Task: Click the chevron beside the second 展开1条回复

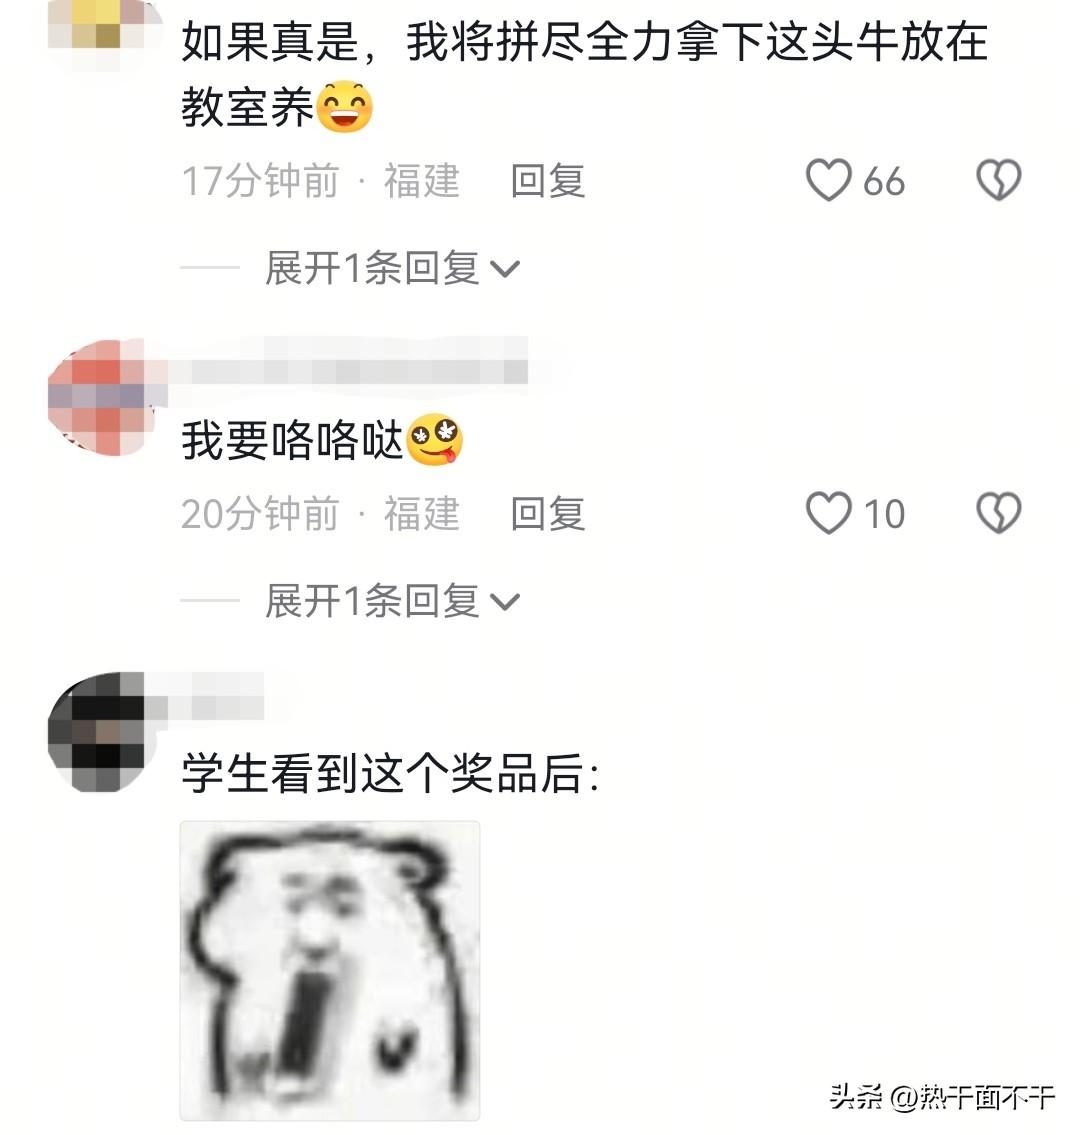Action: click(x=505, y=602)
